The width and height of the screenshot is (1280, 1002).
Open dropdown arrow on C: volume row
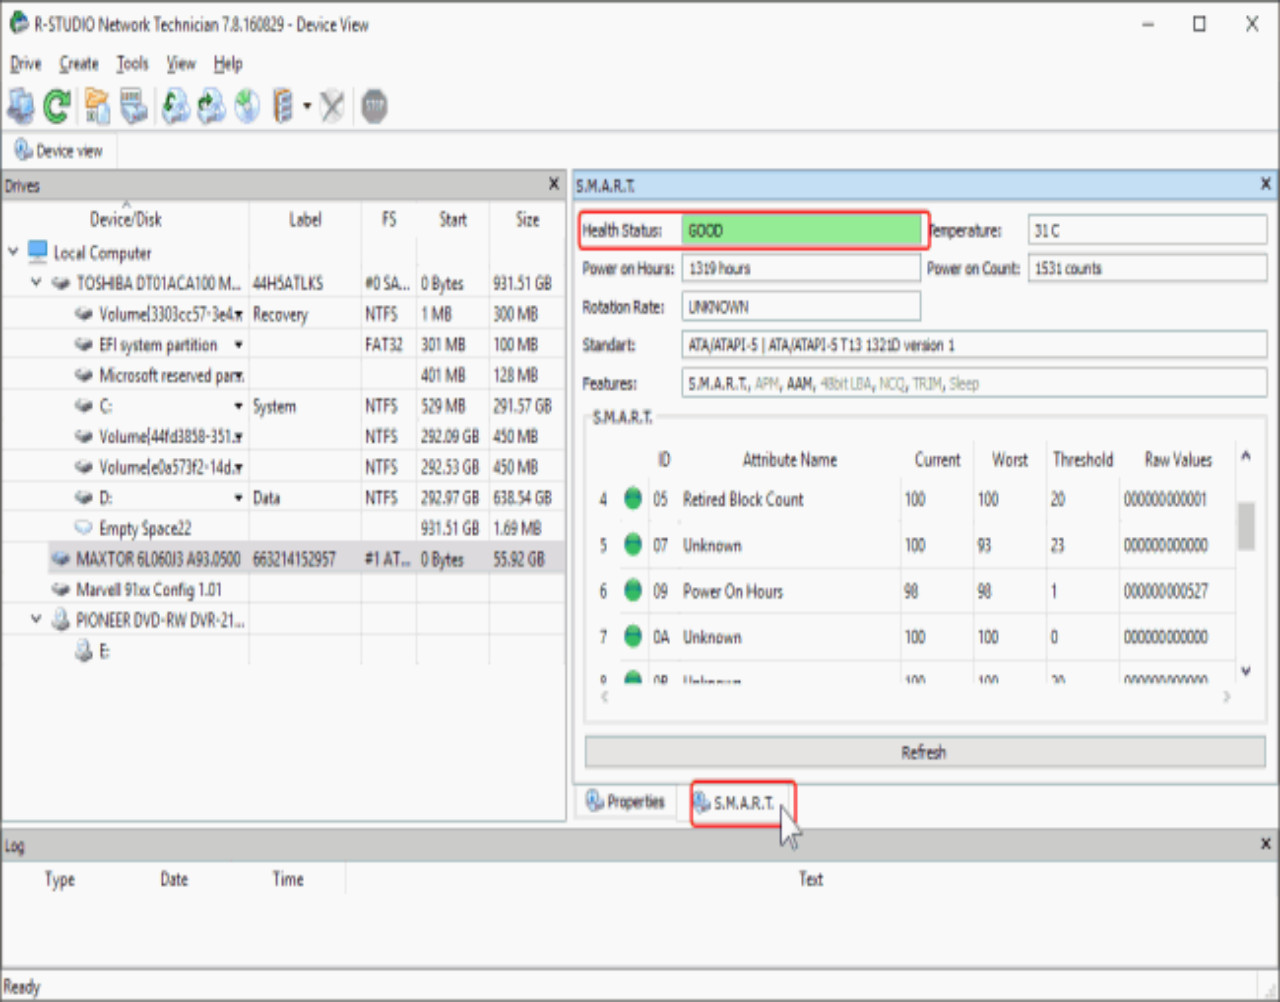239,406
